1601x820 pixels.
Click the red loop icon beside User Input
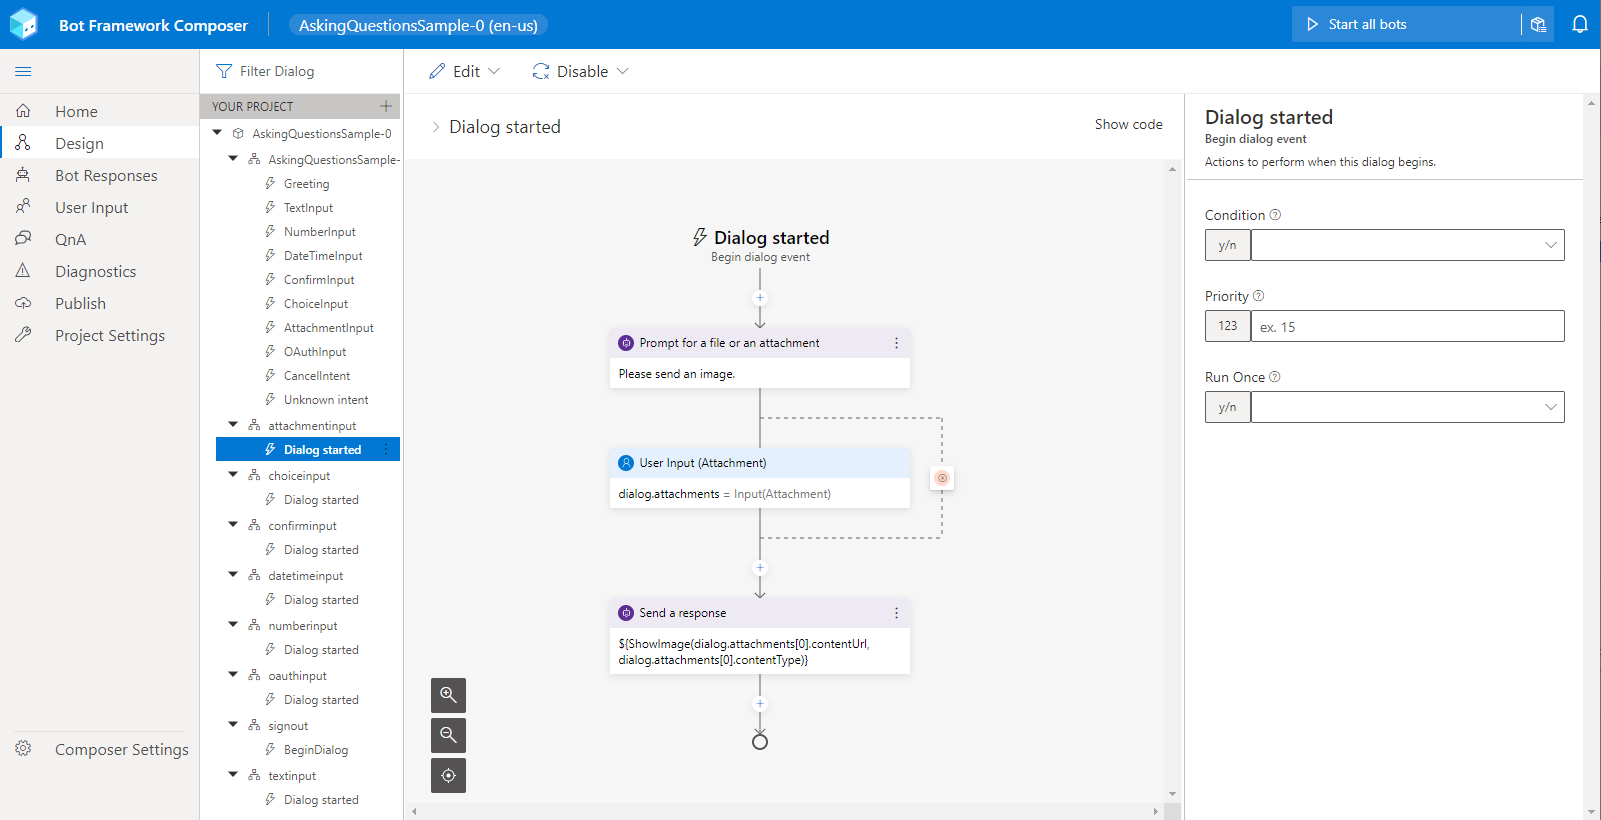(942, 478)
